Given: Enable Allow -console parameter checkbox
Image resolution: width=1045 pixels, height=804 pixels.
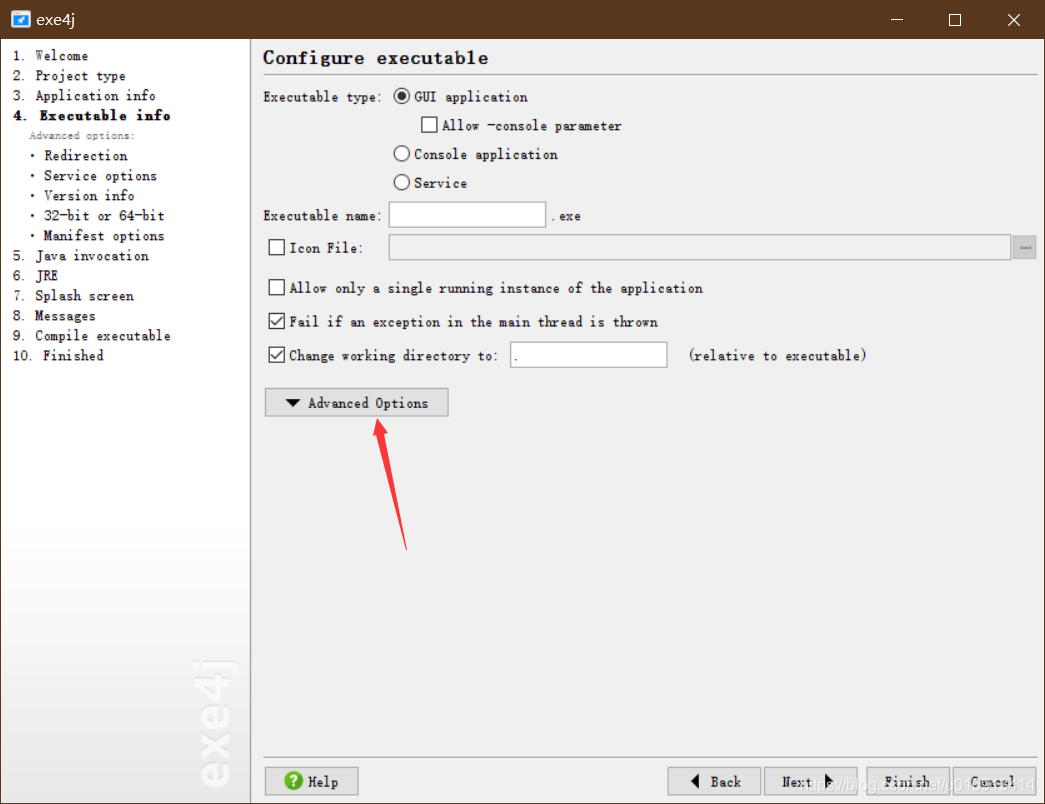Looking at the screenshot, I should coord(429,125).
